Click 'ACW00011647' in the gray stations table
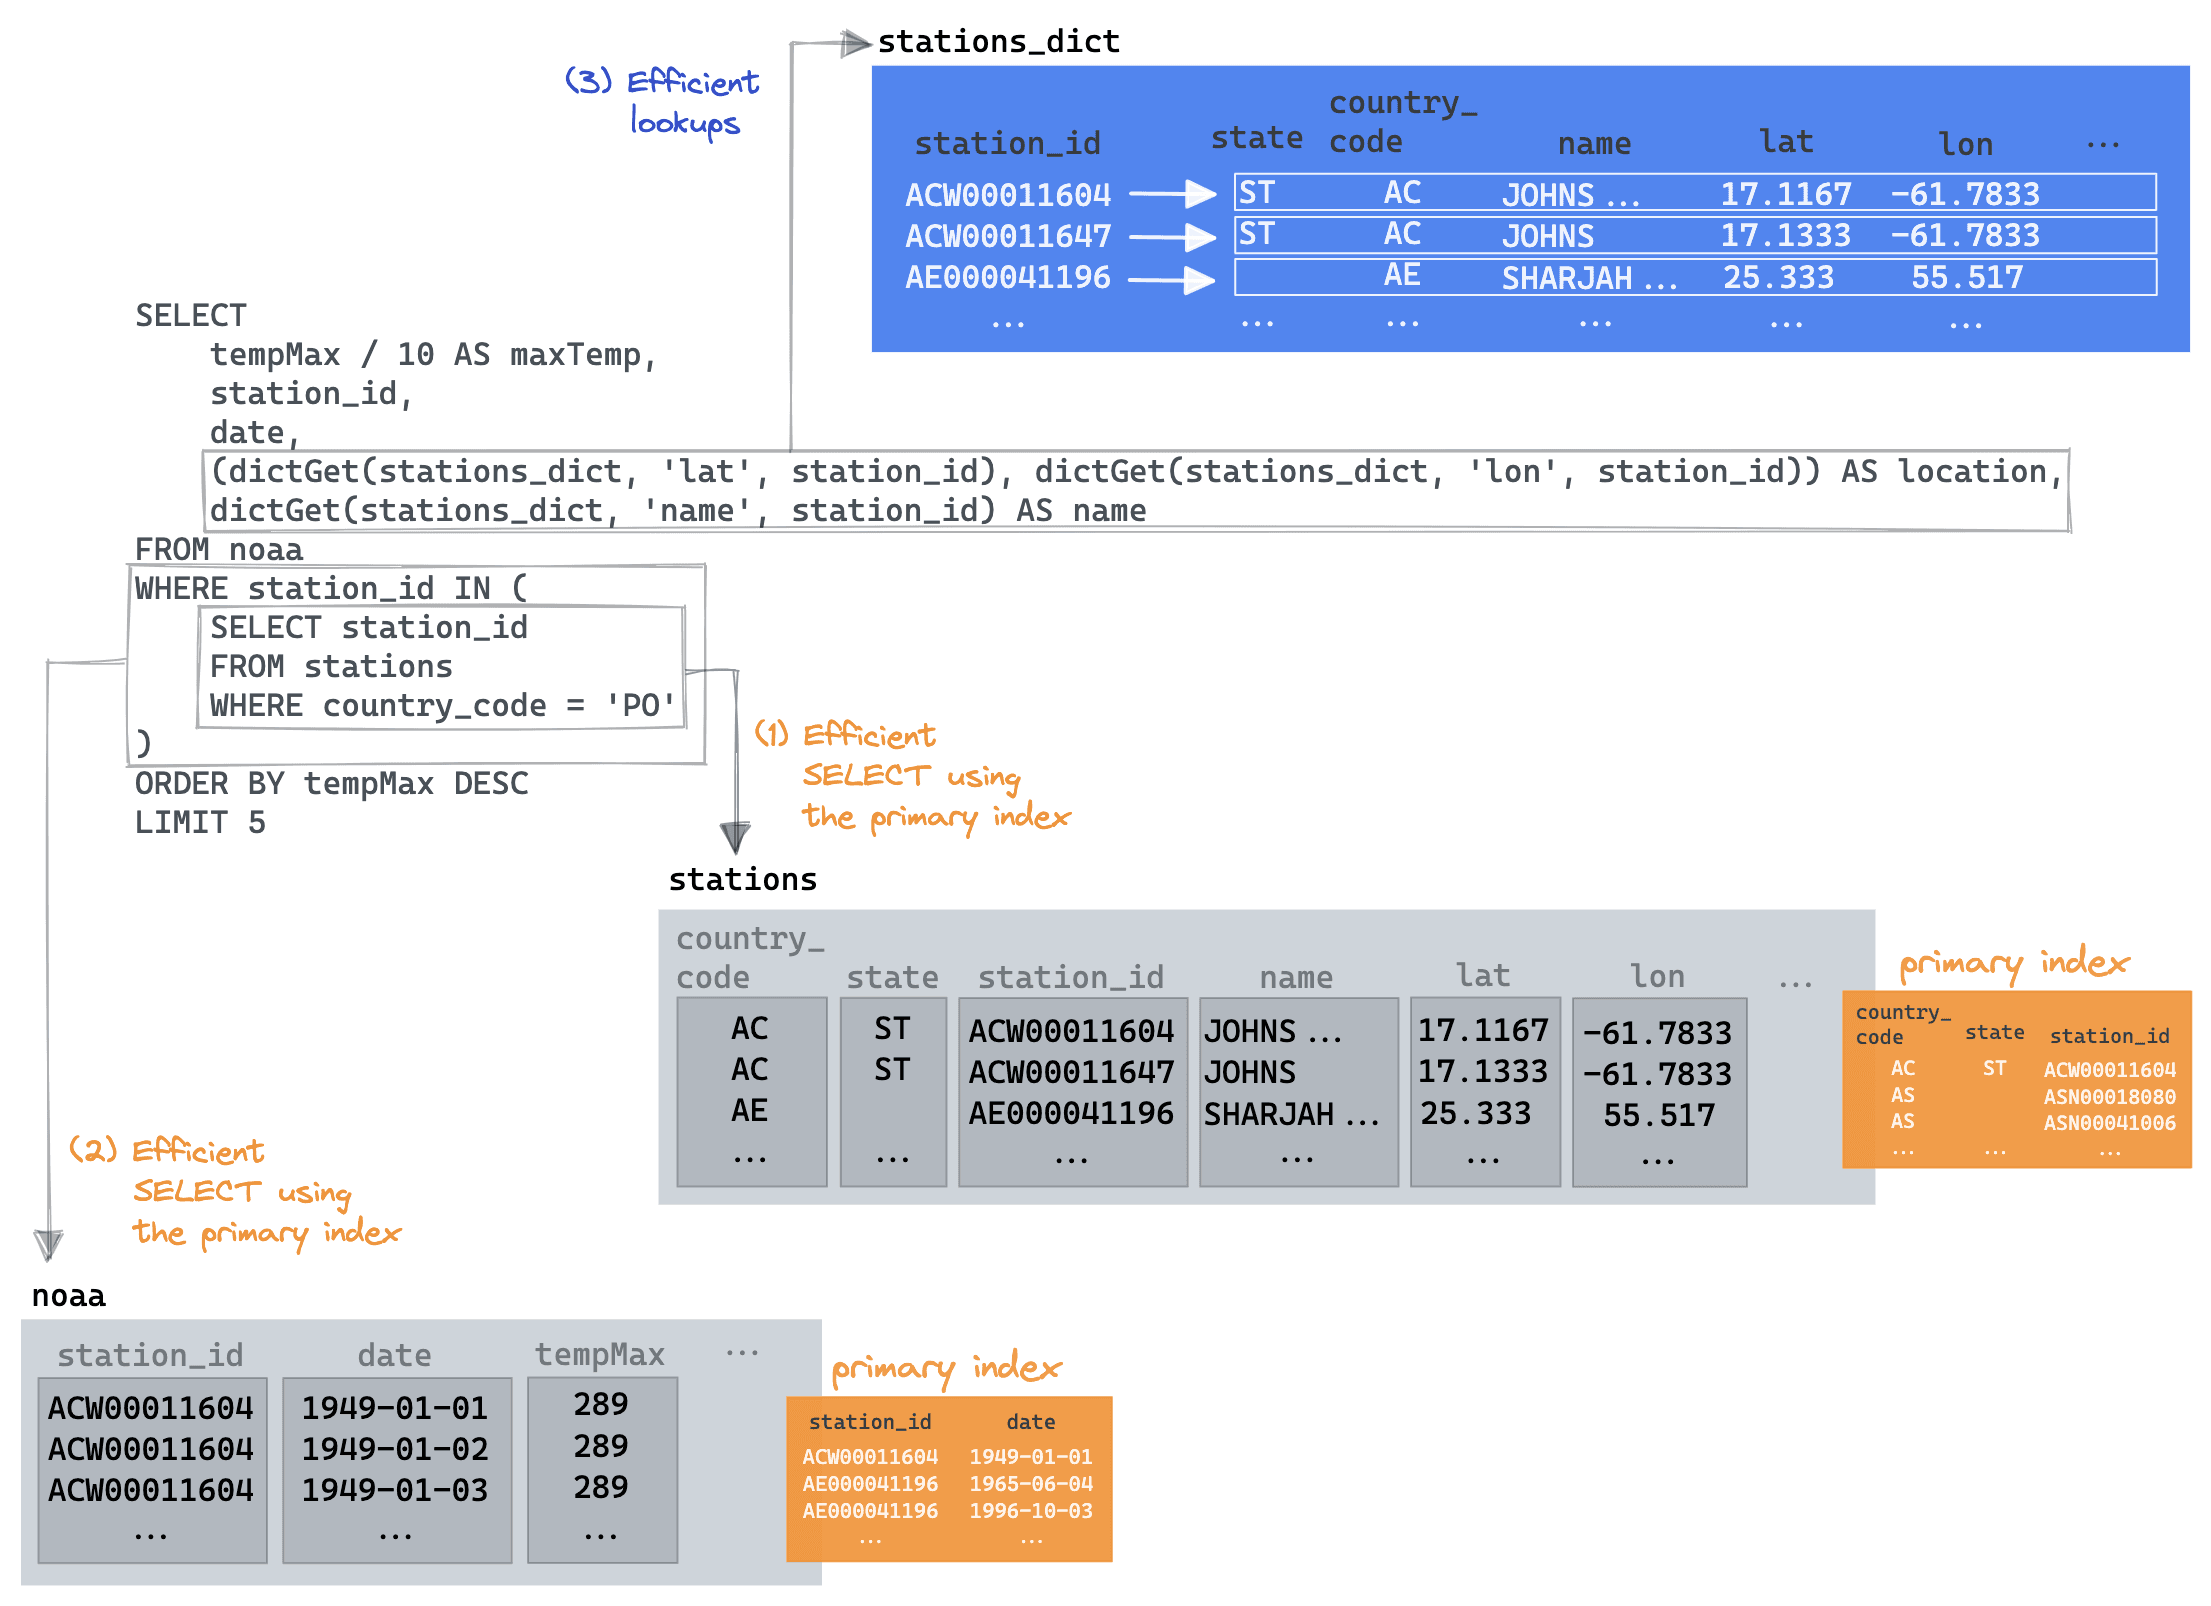 point(1071,1072)
